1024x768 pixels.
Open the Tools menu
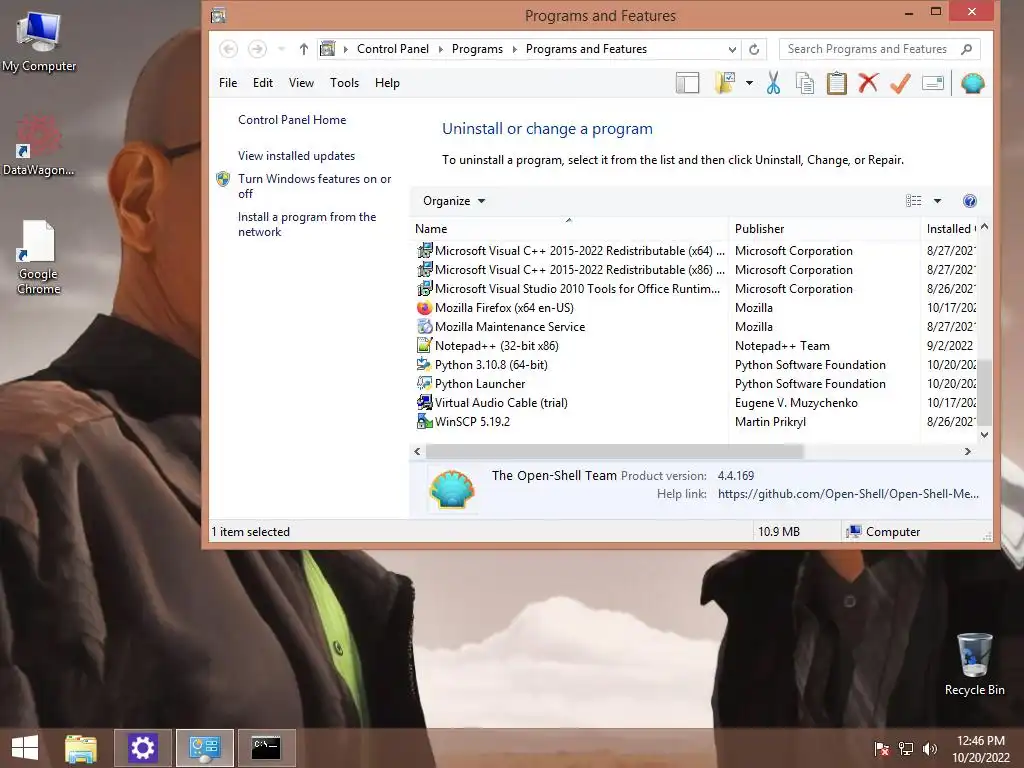coord(344,83)
